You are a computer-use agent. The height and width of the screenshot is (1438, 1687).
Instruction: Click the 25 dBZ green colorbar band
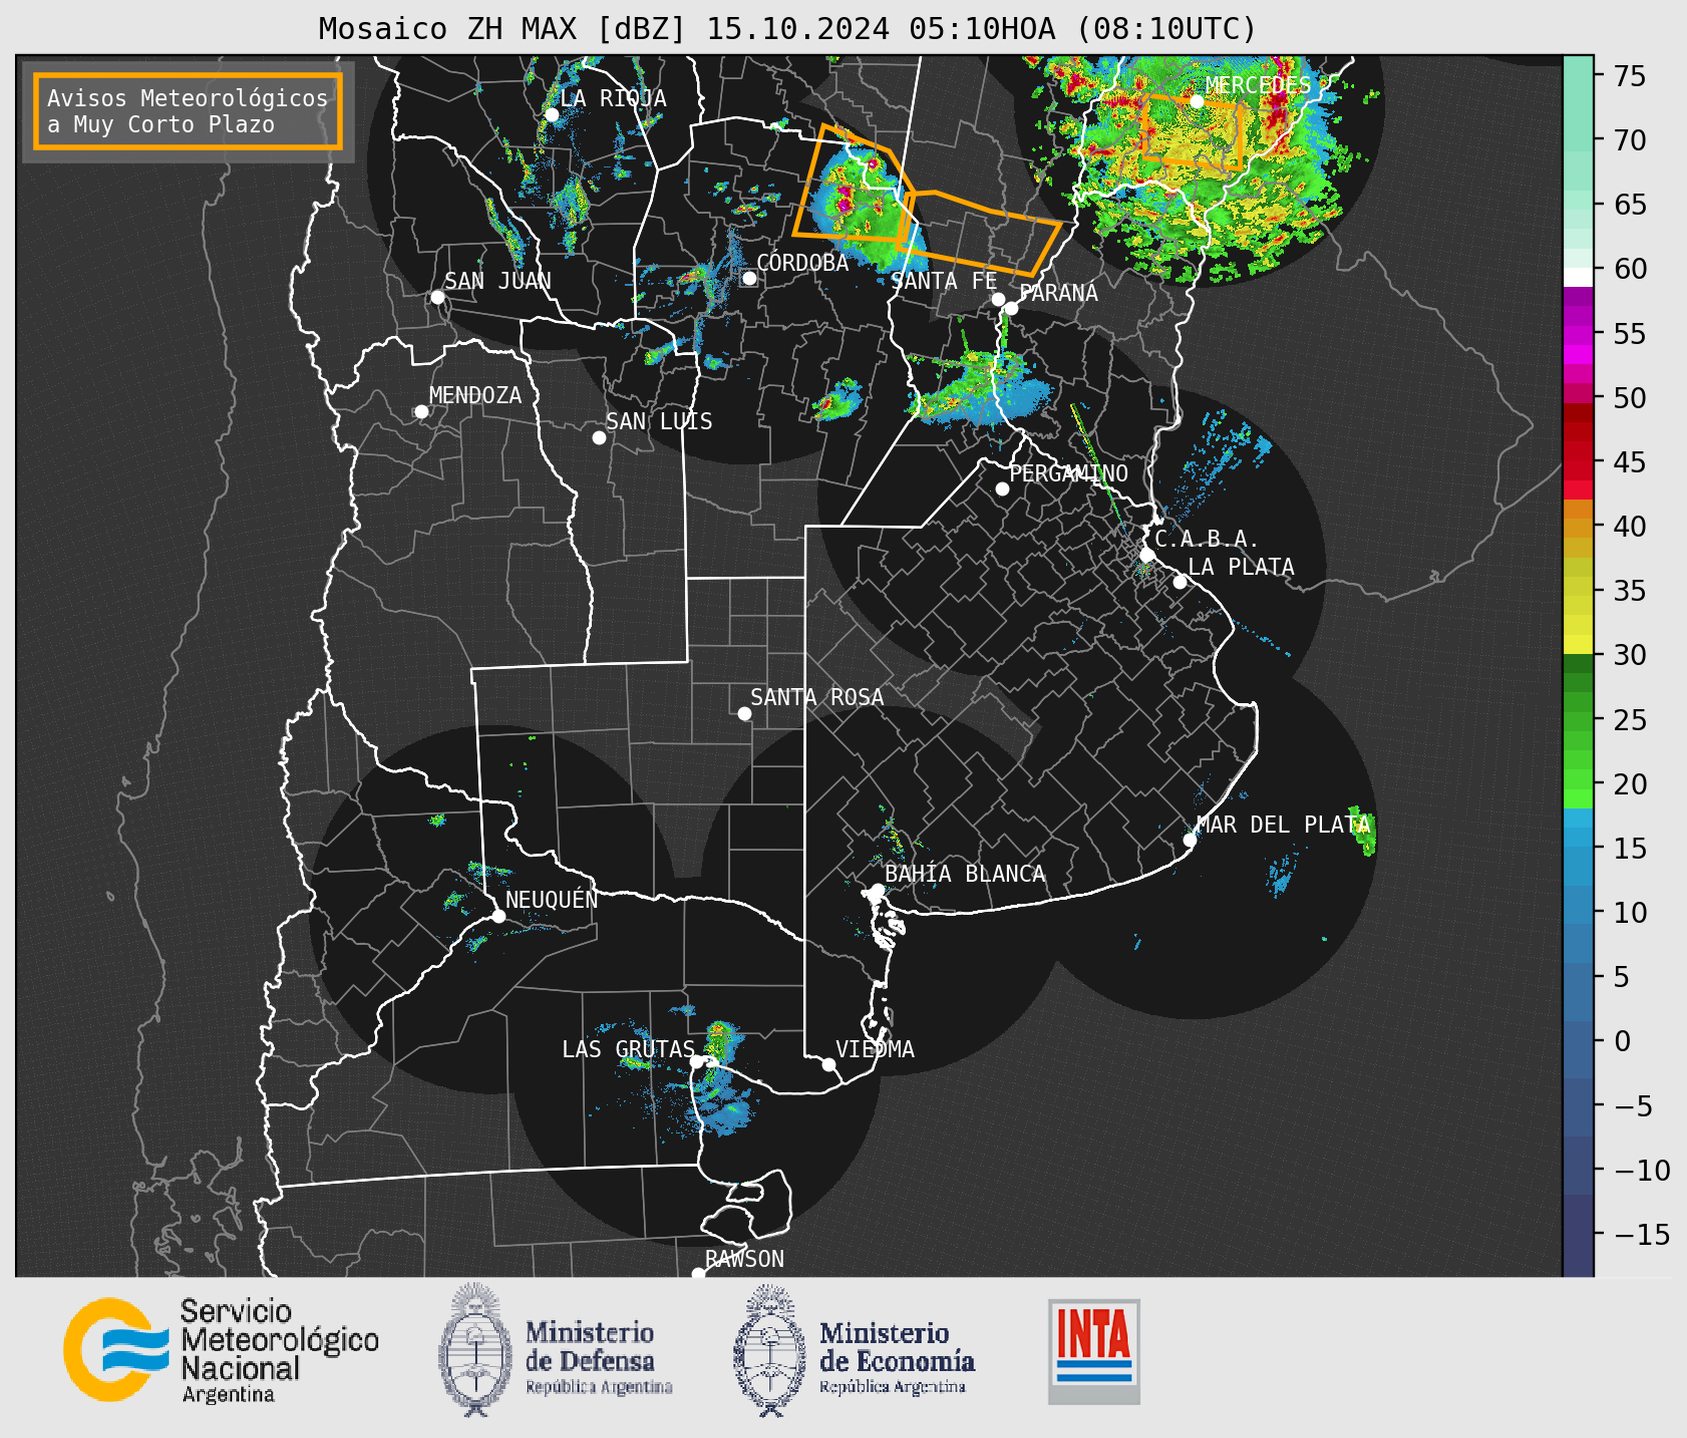tap(1578, 720)
